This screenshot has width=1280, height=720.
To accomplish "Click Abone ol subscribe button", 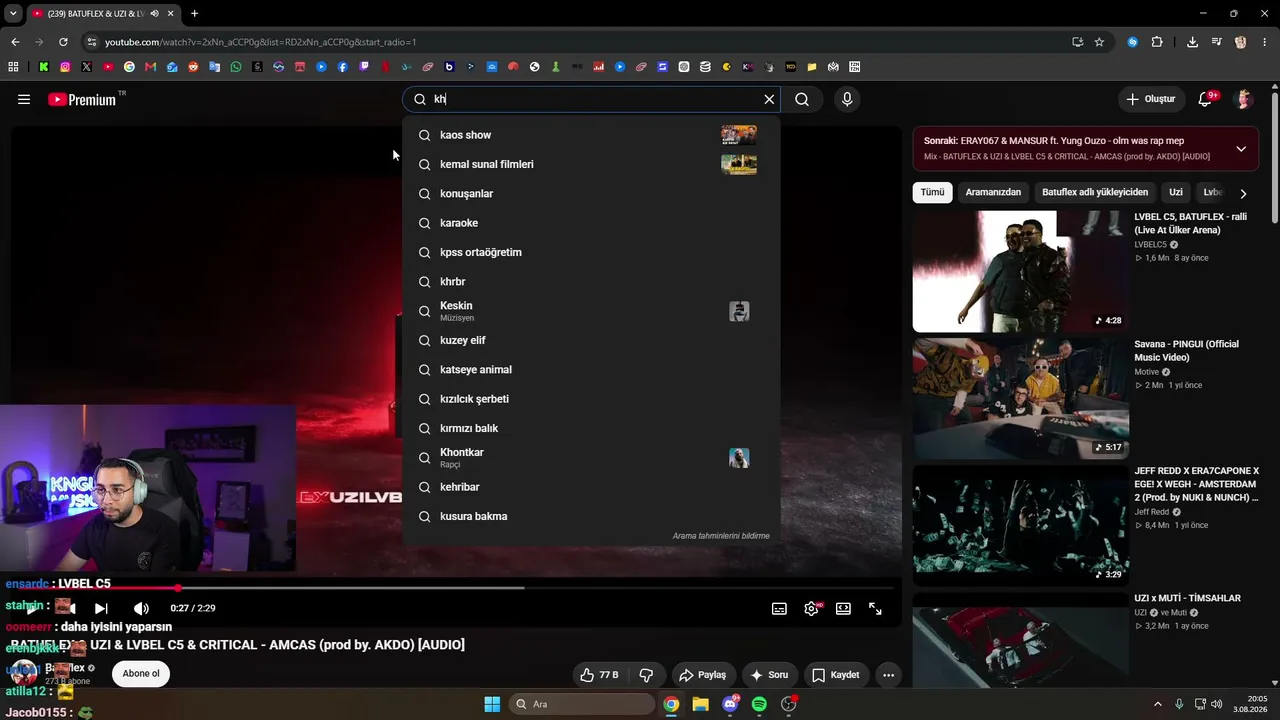I will (141, 674).
